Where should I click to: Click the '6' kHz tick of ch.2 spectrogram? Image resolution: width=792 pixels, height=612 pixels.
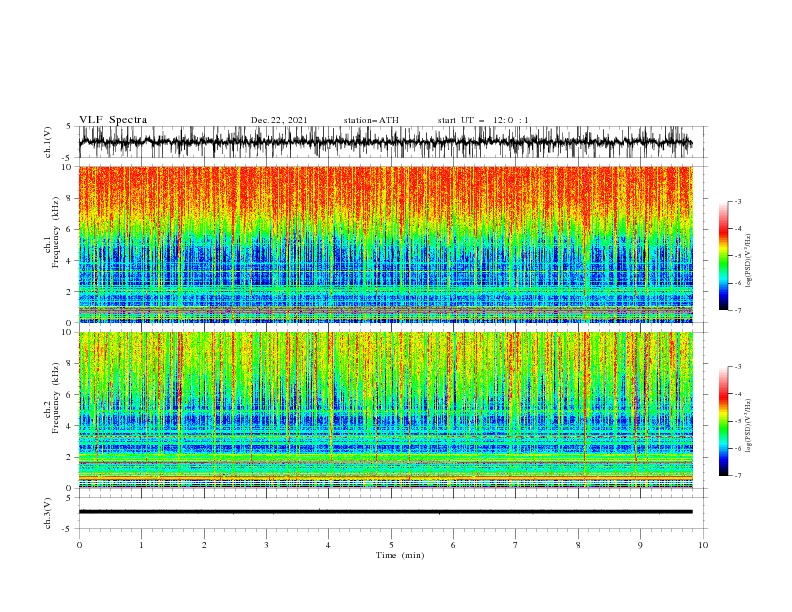point(70,394)
